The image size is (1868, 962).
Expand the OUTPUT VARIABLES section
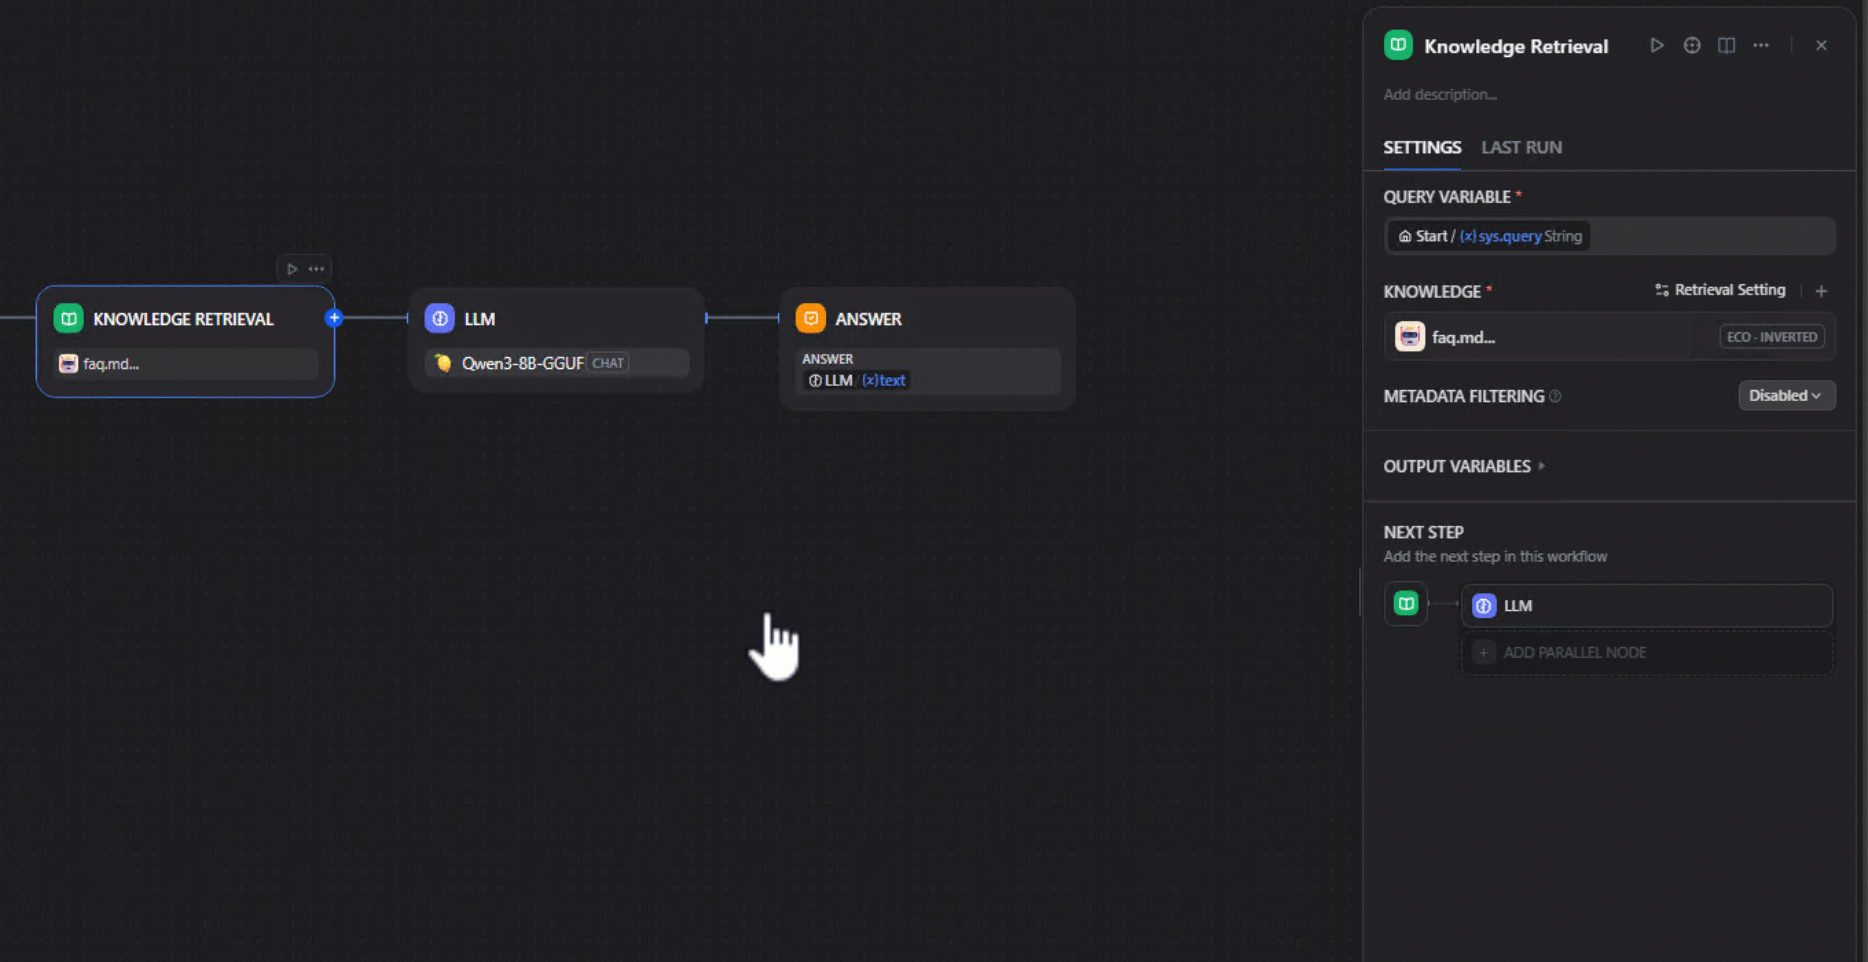click(x=1463, y=467)
